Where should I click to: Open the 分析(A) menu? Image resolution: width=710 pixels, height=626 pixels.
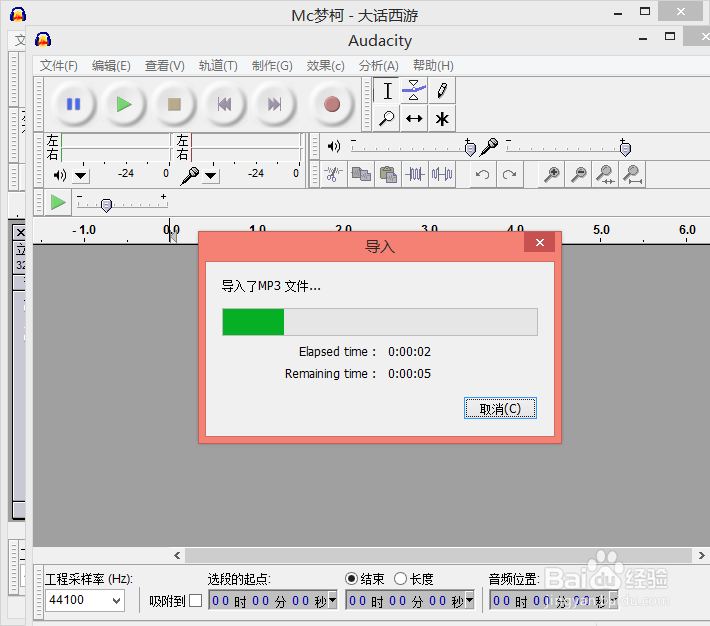(x=379, y=66)
